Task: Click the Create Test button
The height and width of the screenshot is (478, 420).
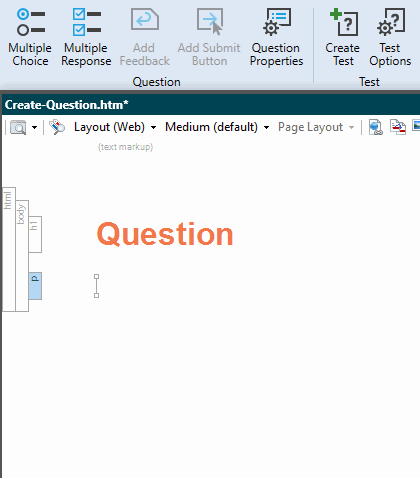Action: 343,37
